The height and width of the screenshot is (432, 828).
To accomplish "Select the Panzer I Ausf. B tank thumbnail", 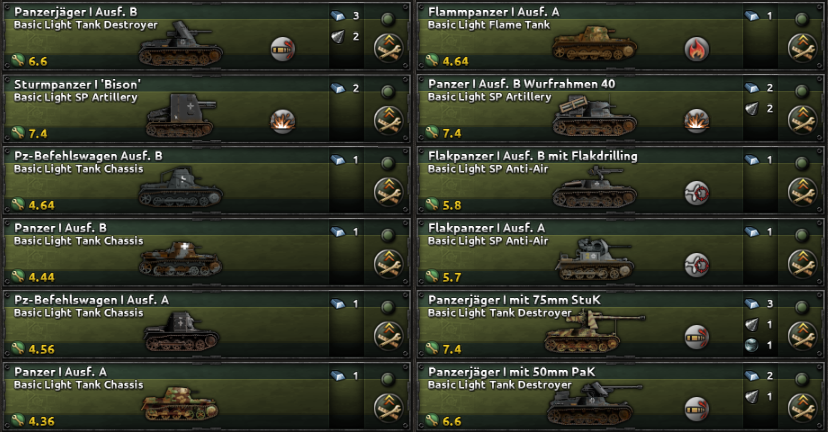I will (x=180, y=259).
